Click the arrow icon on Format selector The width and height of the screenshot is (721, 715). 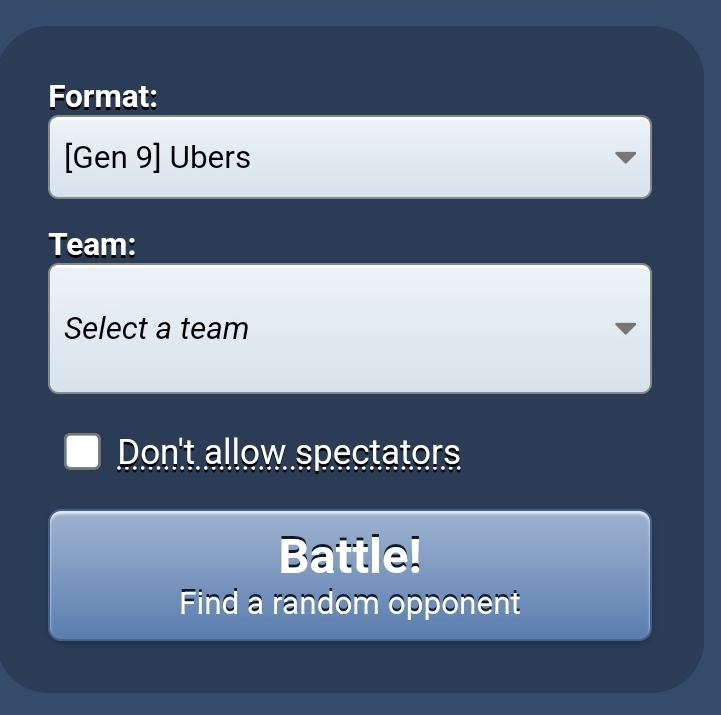coord(625,158)
